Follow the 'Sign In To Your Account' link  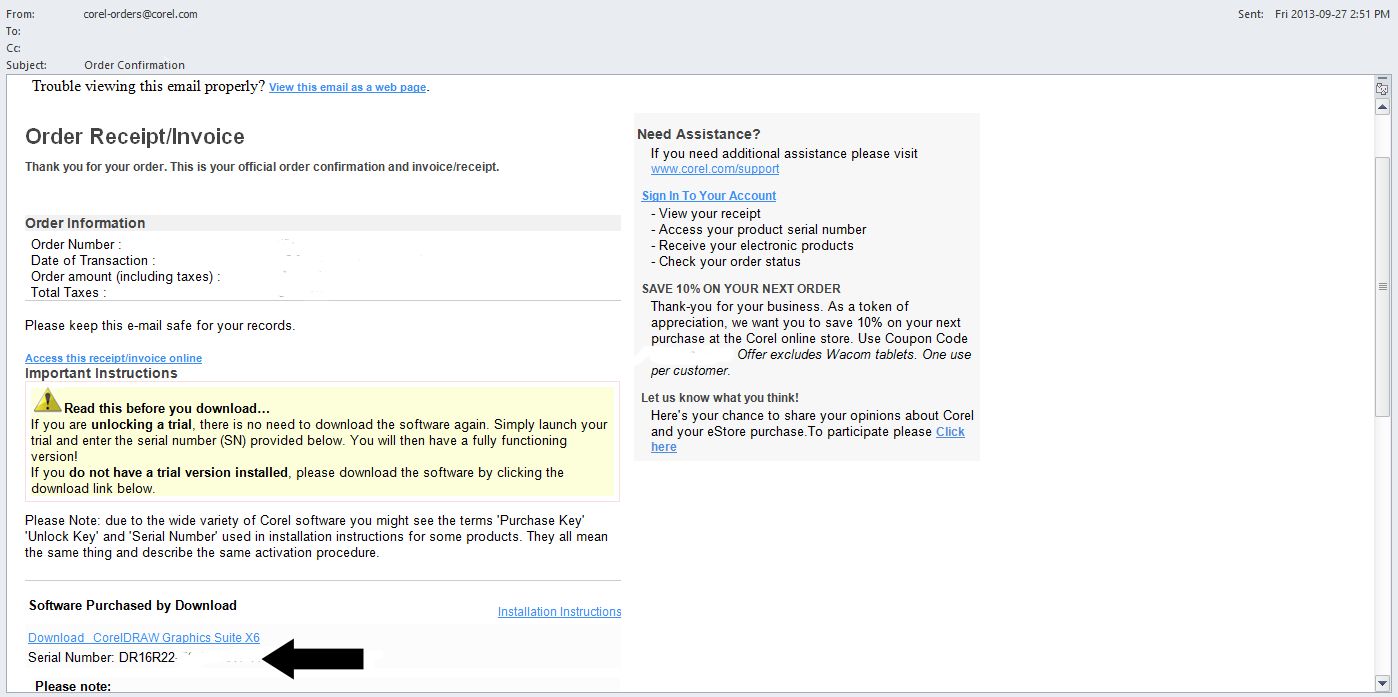[709, 196]
